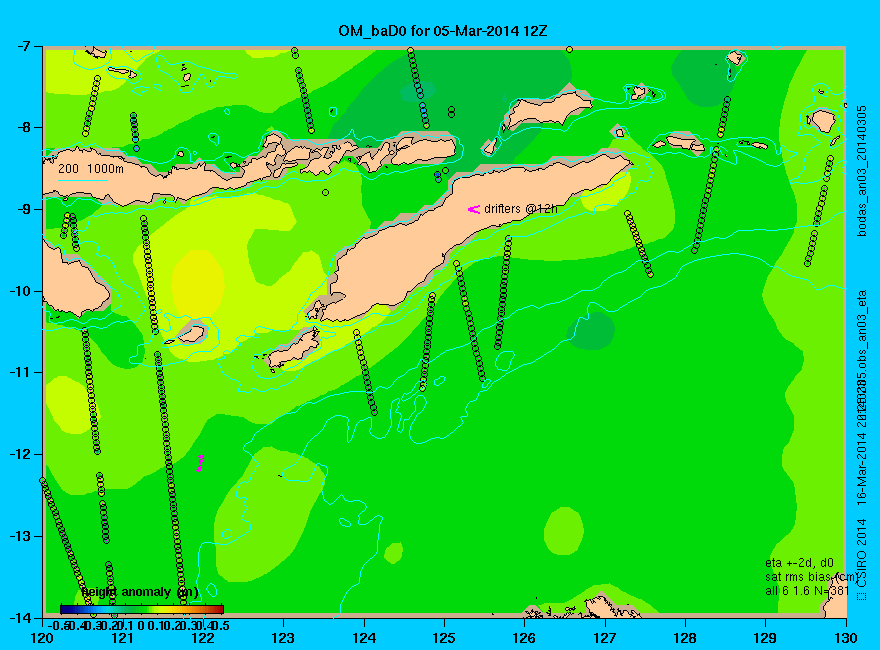Click the latitude axis label -12
This screenshot has width=880, height=650.
click(x=22, y=455)
